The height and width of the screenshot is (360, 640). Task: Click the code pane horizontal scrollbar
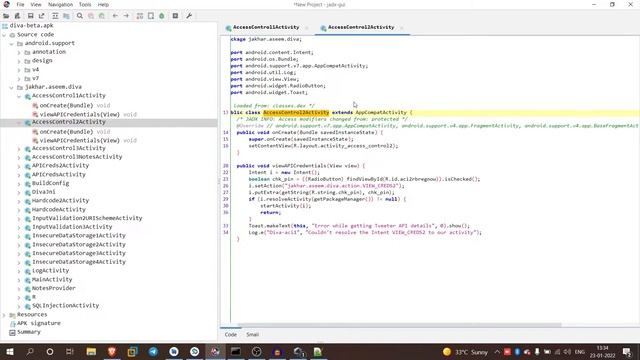pyautogui.click(x=399, y=326)
